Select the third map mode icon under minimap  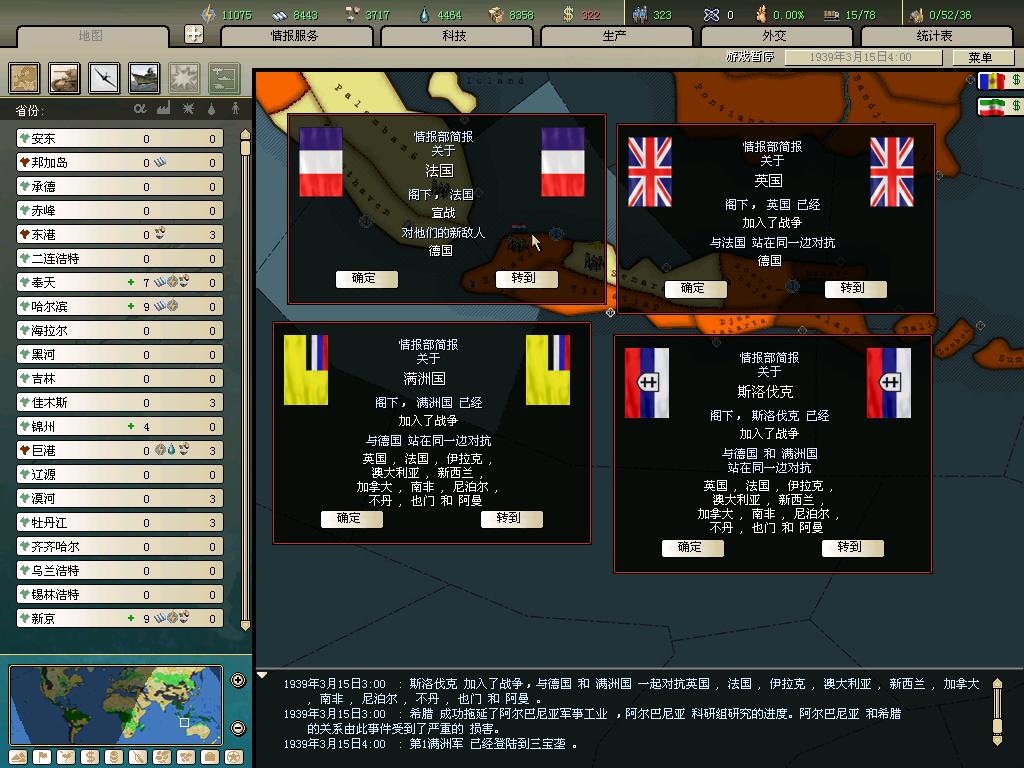(66, 757)
